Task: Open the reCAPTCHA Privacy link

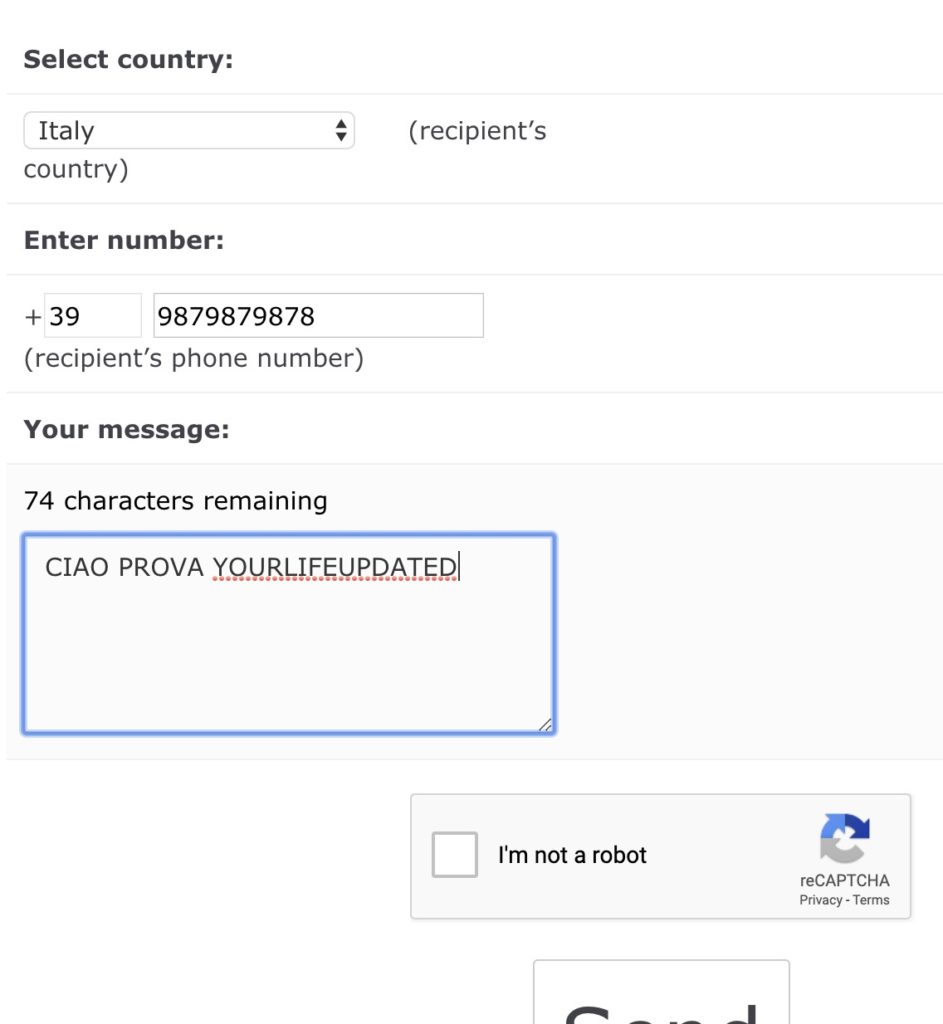Action: point(820,900)
